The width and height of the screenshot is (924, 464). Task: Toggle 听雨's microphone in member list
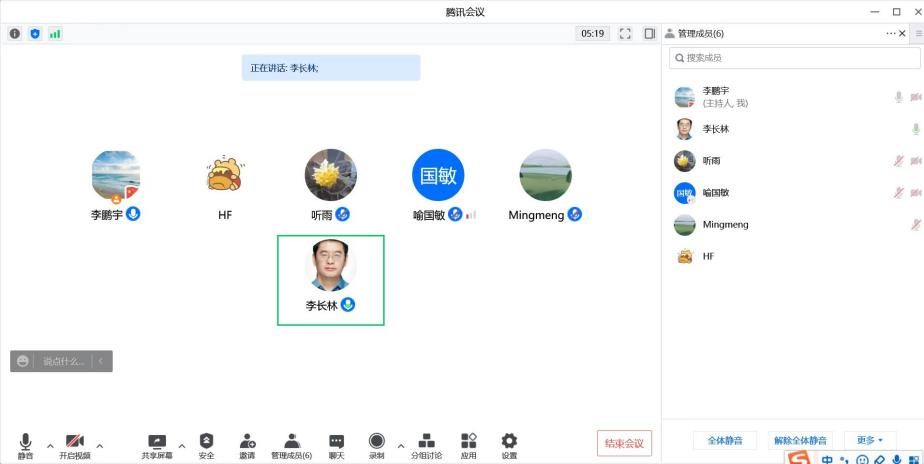(x=898, y=161)
